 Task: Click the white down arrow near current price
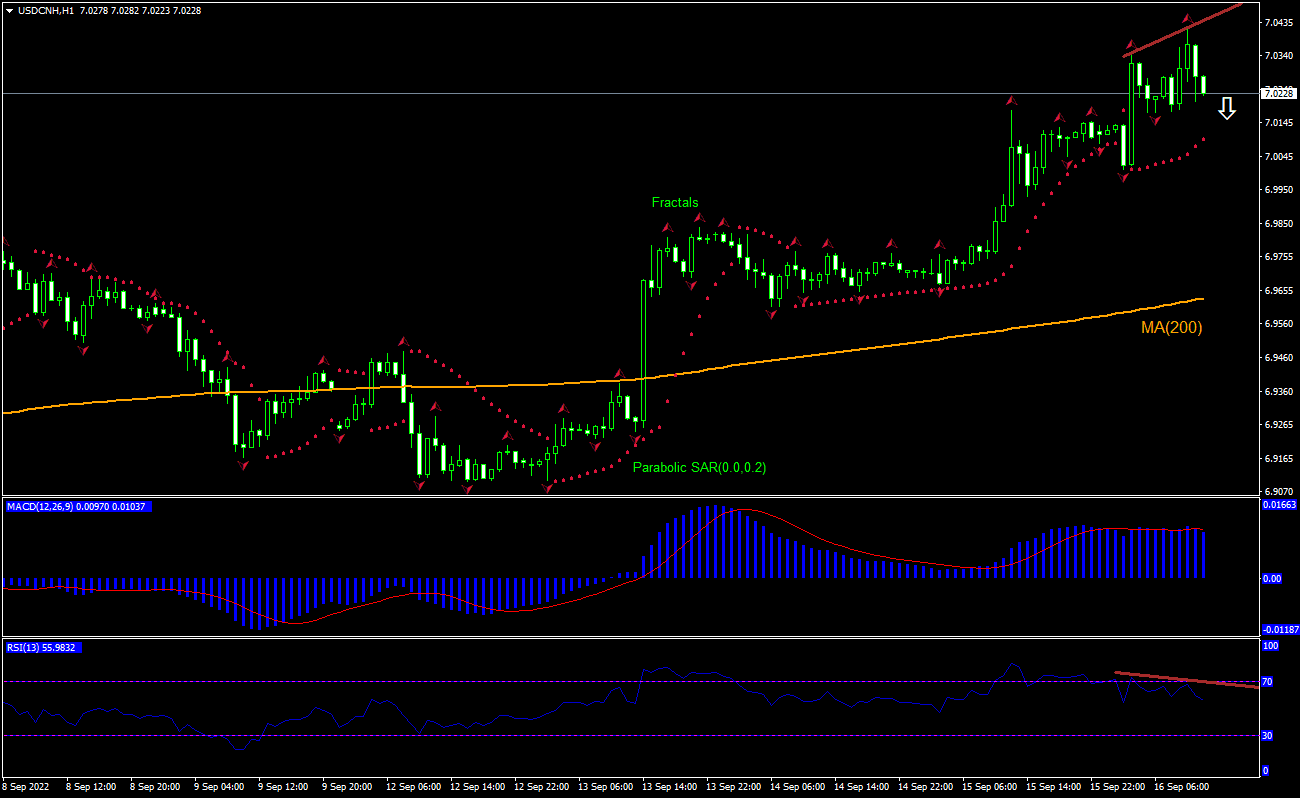click(1226, 109)
